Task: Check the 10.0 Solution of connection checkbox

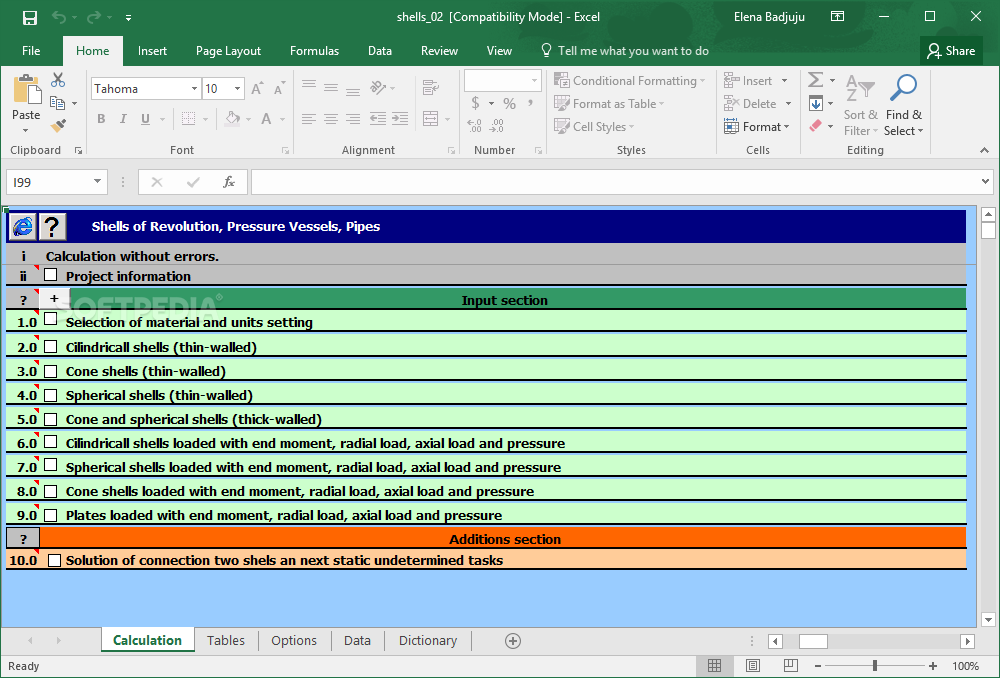Action: (54, 560)
